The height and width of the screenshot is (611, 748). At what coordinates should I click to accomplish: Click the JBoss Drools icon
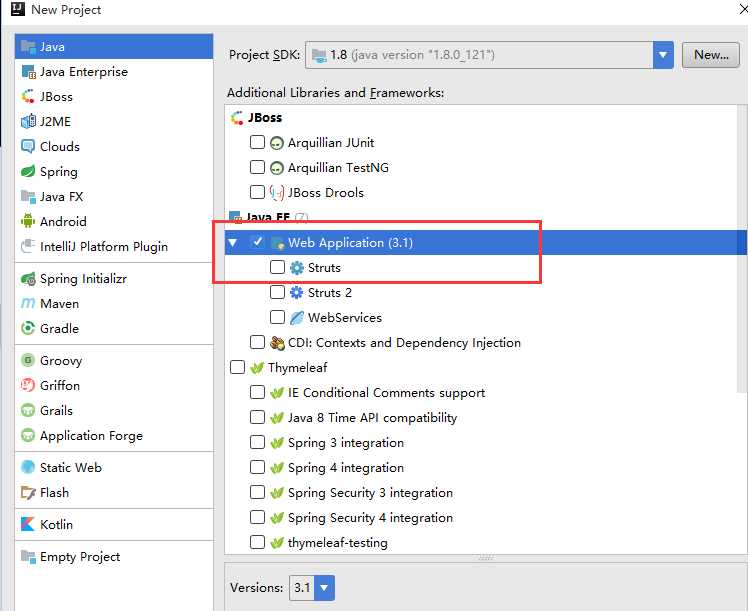(277, 192)
